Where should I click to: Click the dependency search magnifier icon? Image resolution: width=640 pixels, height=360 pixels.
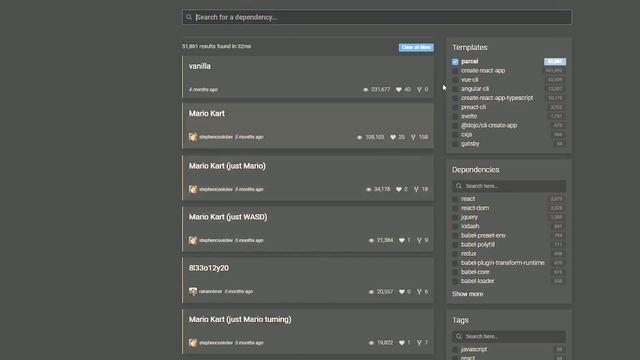point(189,17)
